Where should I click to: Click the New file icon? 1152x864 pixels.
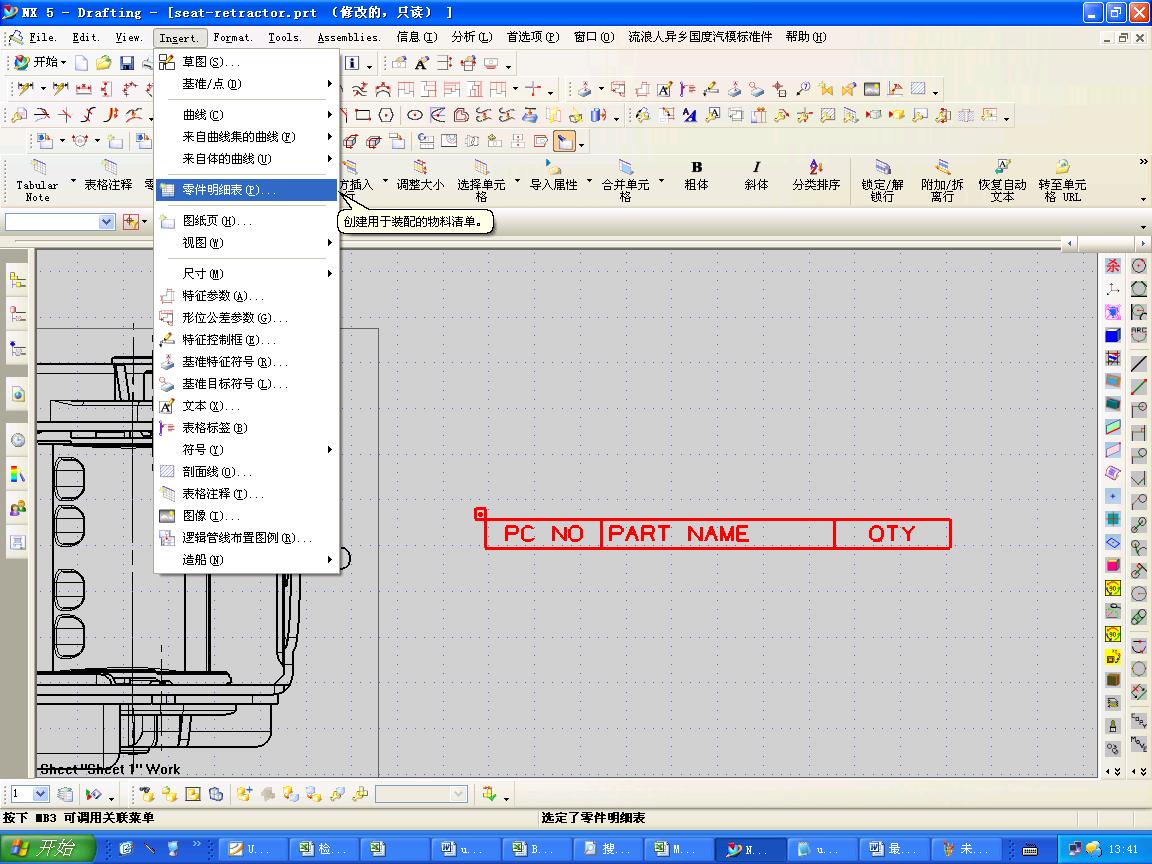click(x=81, y=62)
